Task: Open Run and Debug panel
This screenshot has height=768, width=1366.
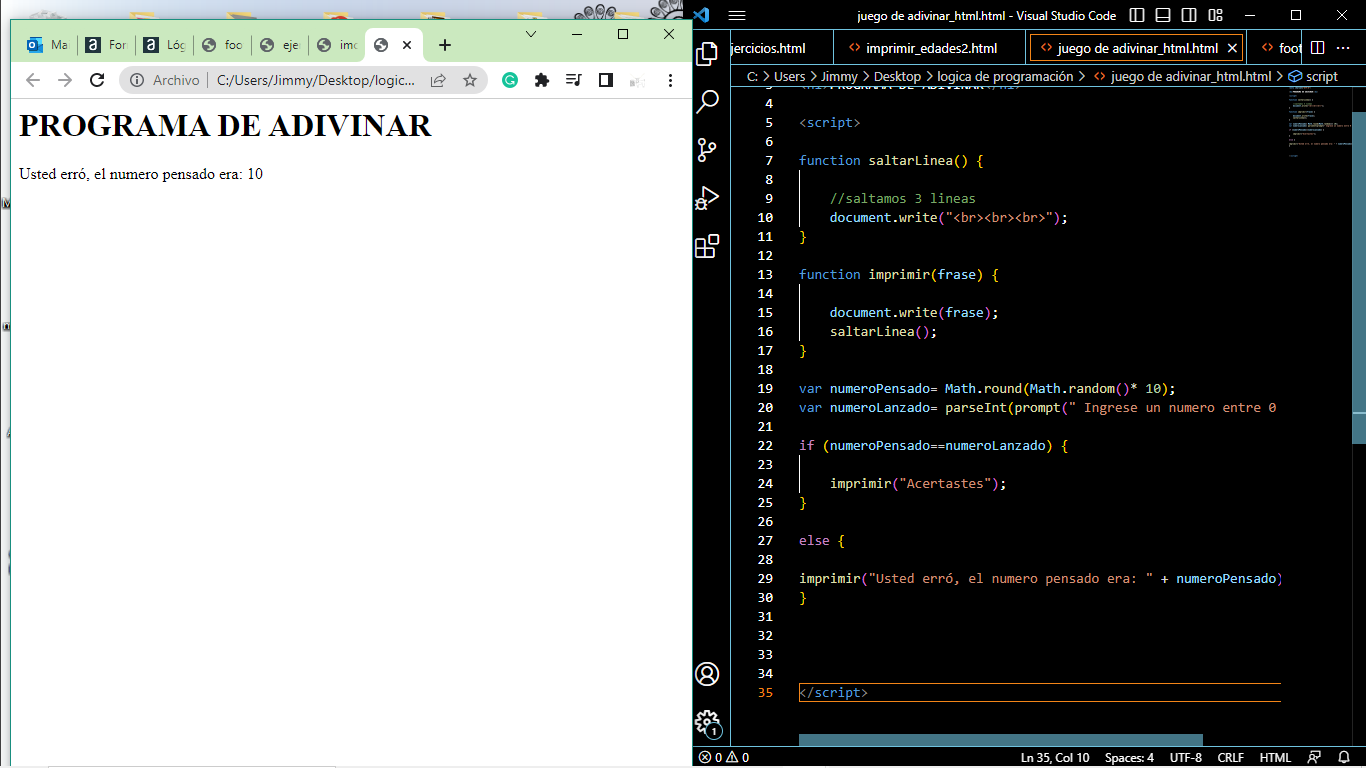Action: [x=707, y=198]
